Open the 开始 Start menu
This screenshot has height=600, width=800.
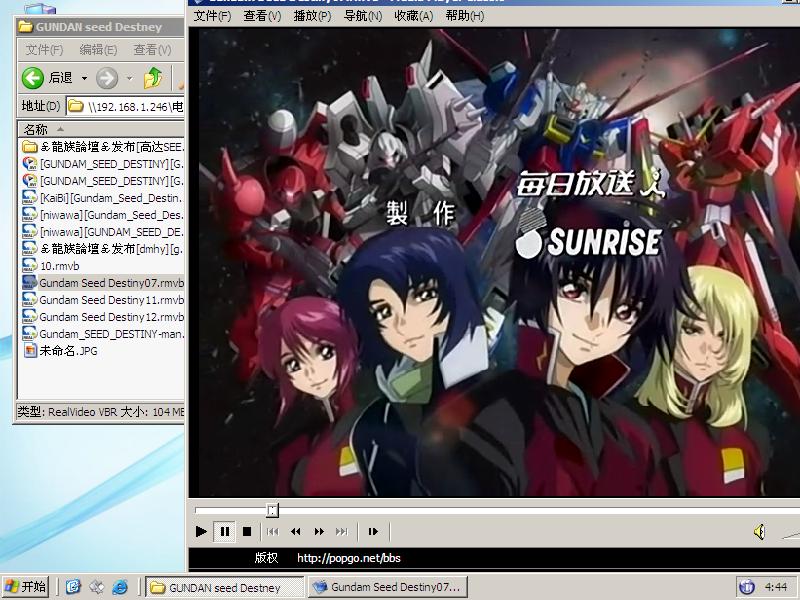click(26, 587)
